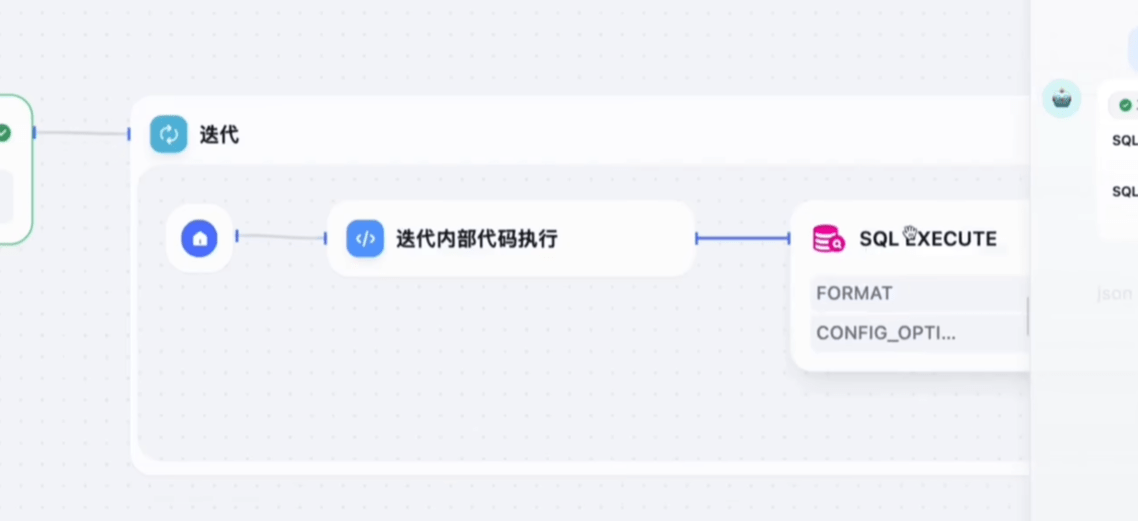Click the 迭代 container's left input handle
This screenshot has width=1138, height=521.
pos(129,134)
